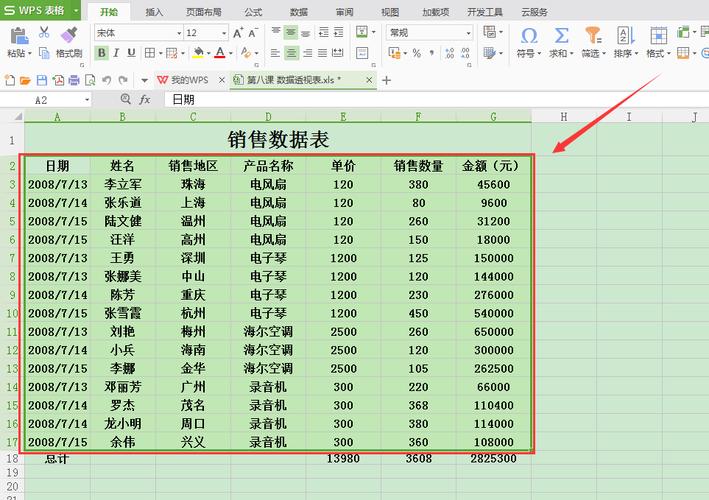
Task: Click the Sort A-Z icon
Action: click(x=626, y=35)
